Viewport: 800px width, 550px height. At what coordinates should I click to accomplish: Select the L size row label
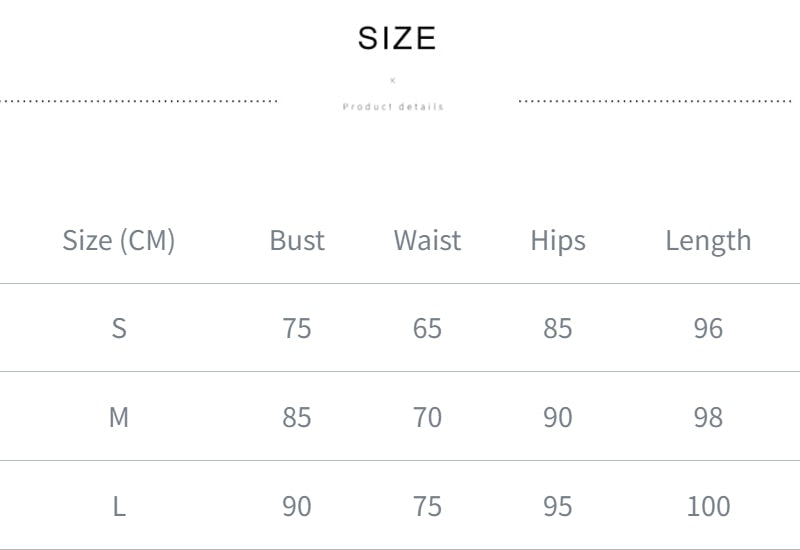[119, 506]
